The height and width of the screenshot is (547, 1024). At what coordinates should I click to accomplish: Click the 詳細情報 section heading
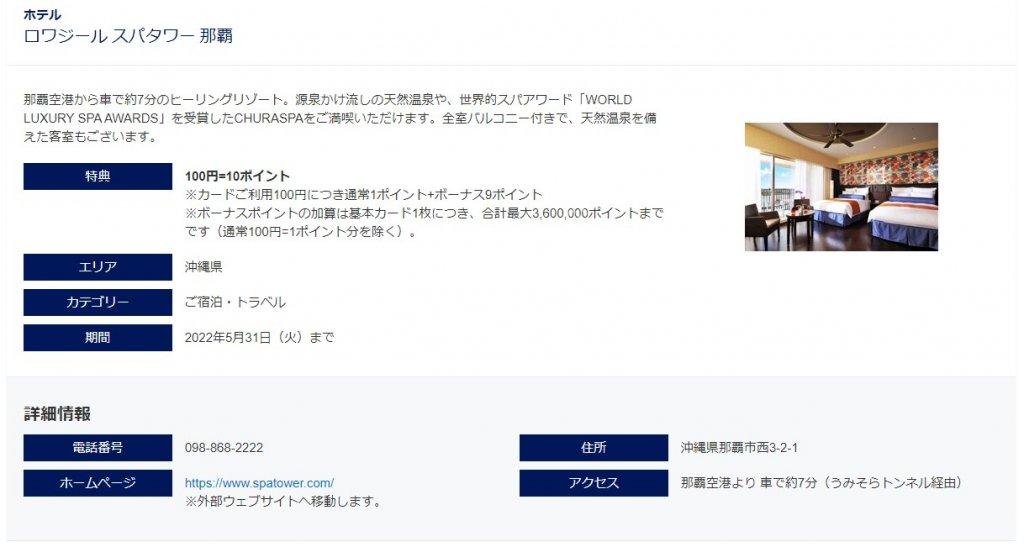[57, 414]
